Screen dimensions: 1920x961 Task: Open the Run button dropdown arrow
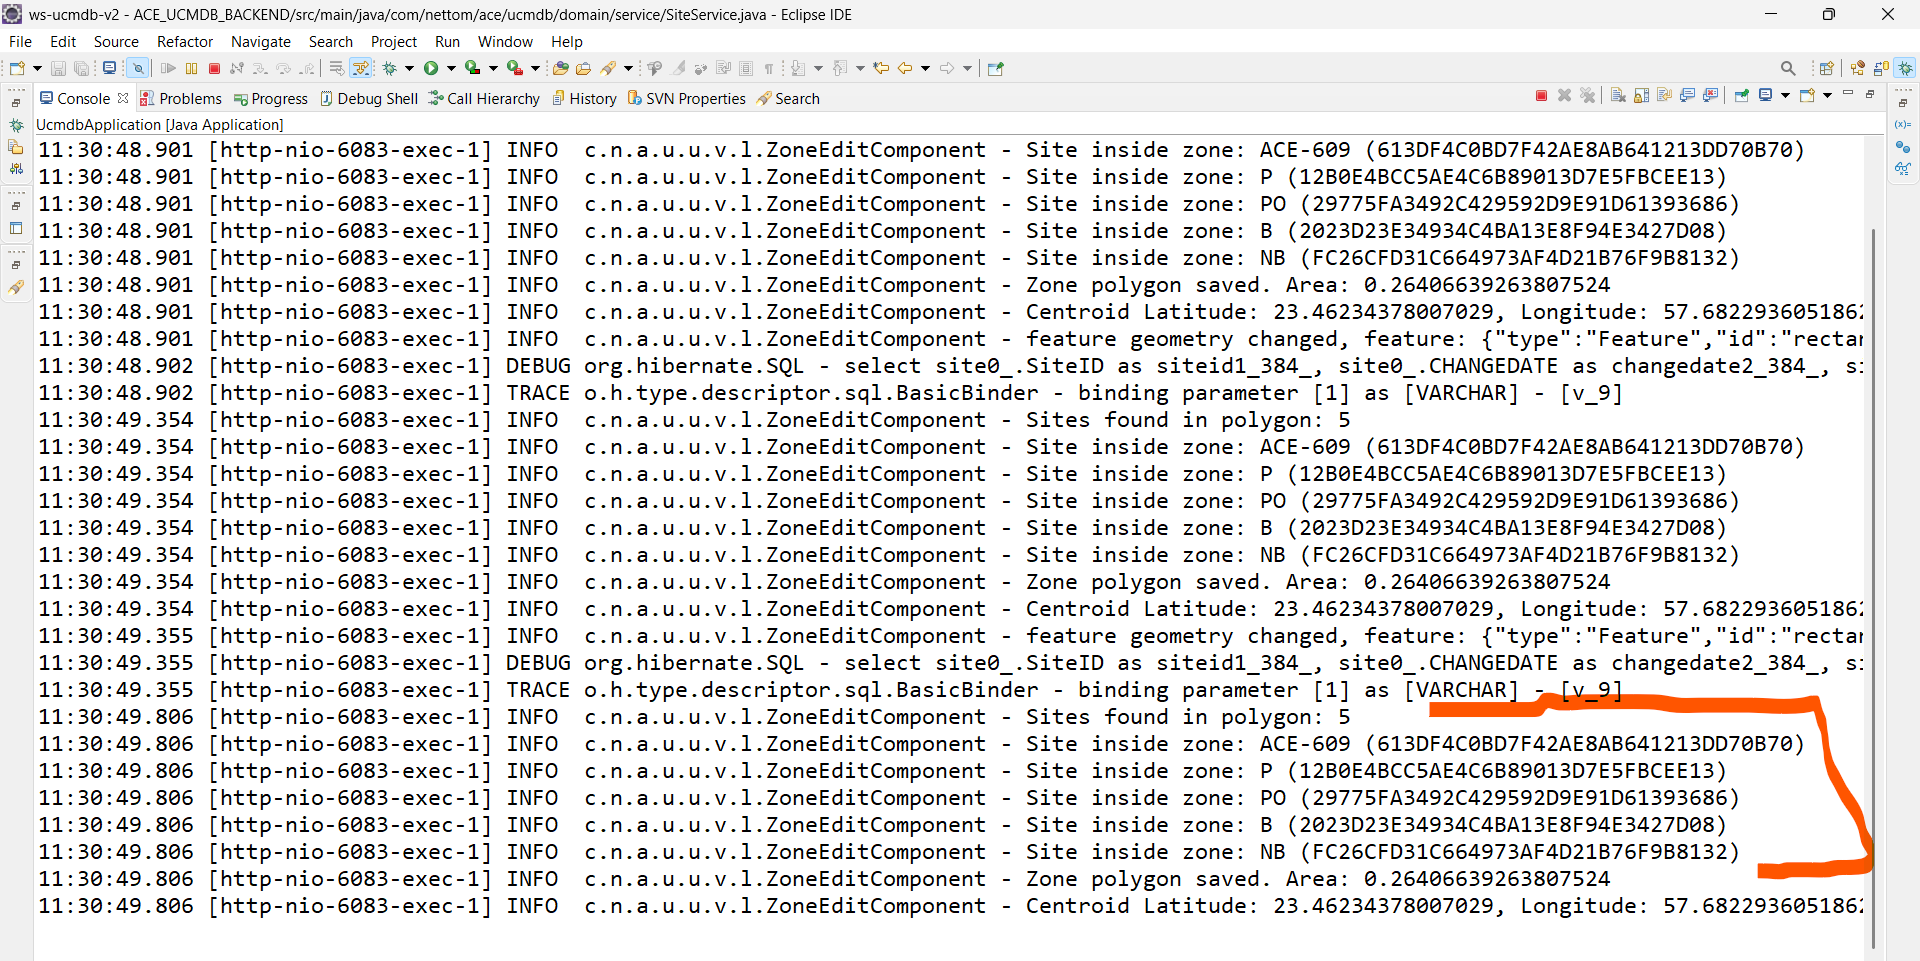(451, 69)
